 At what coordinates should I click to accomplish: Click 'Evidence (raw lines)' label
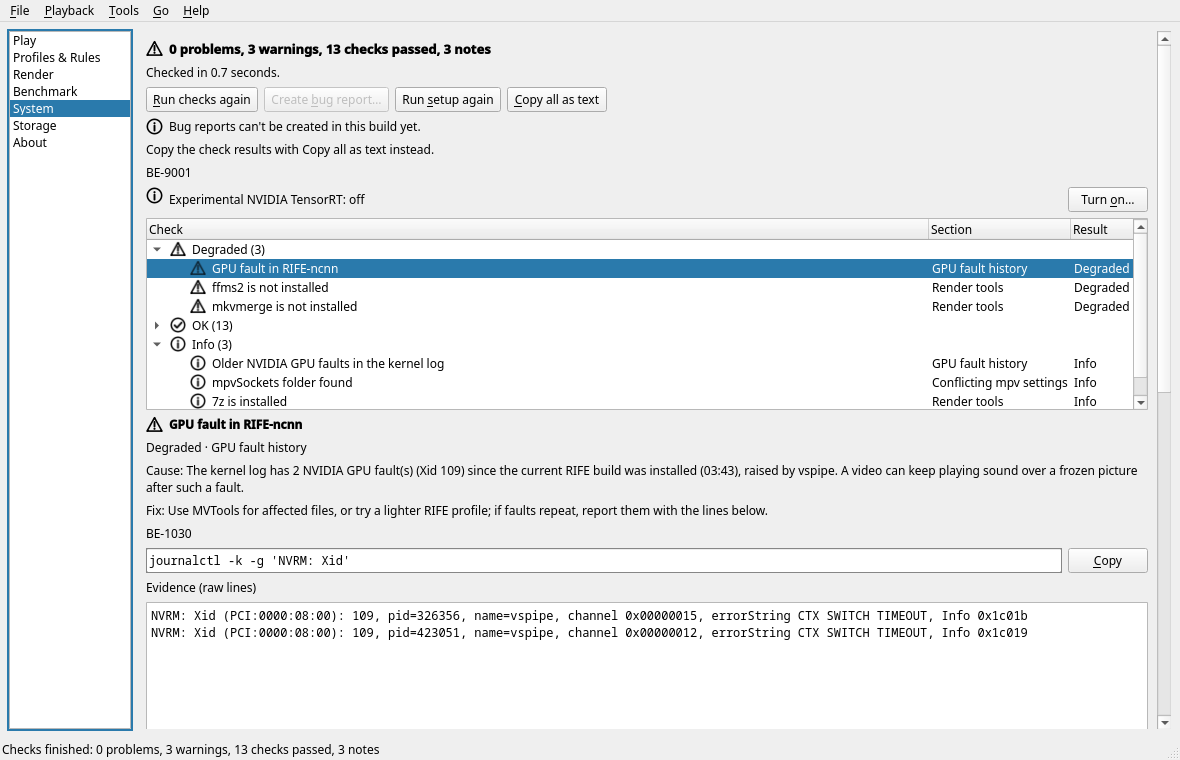pos(201,587)
